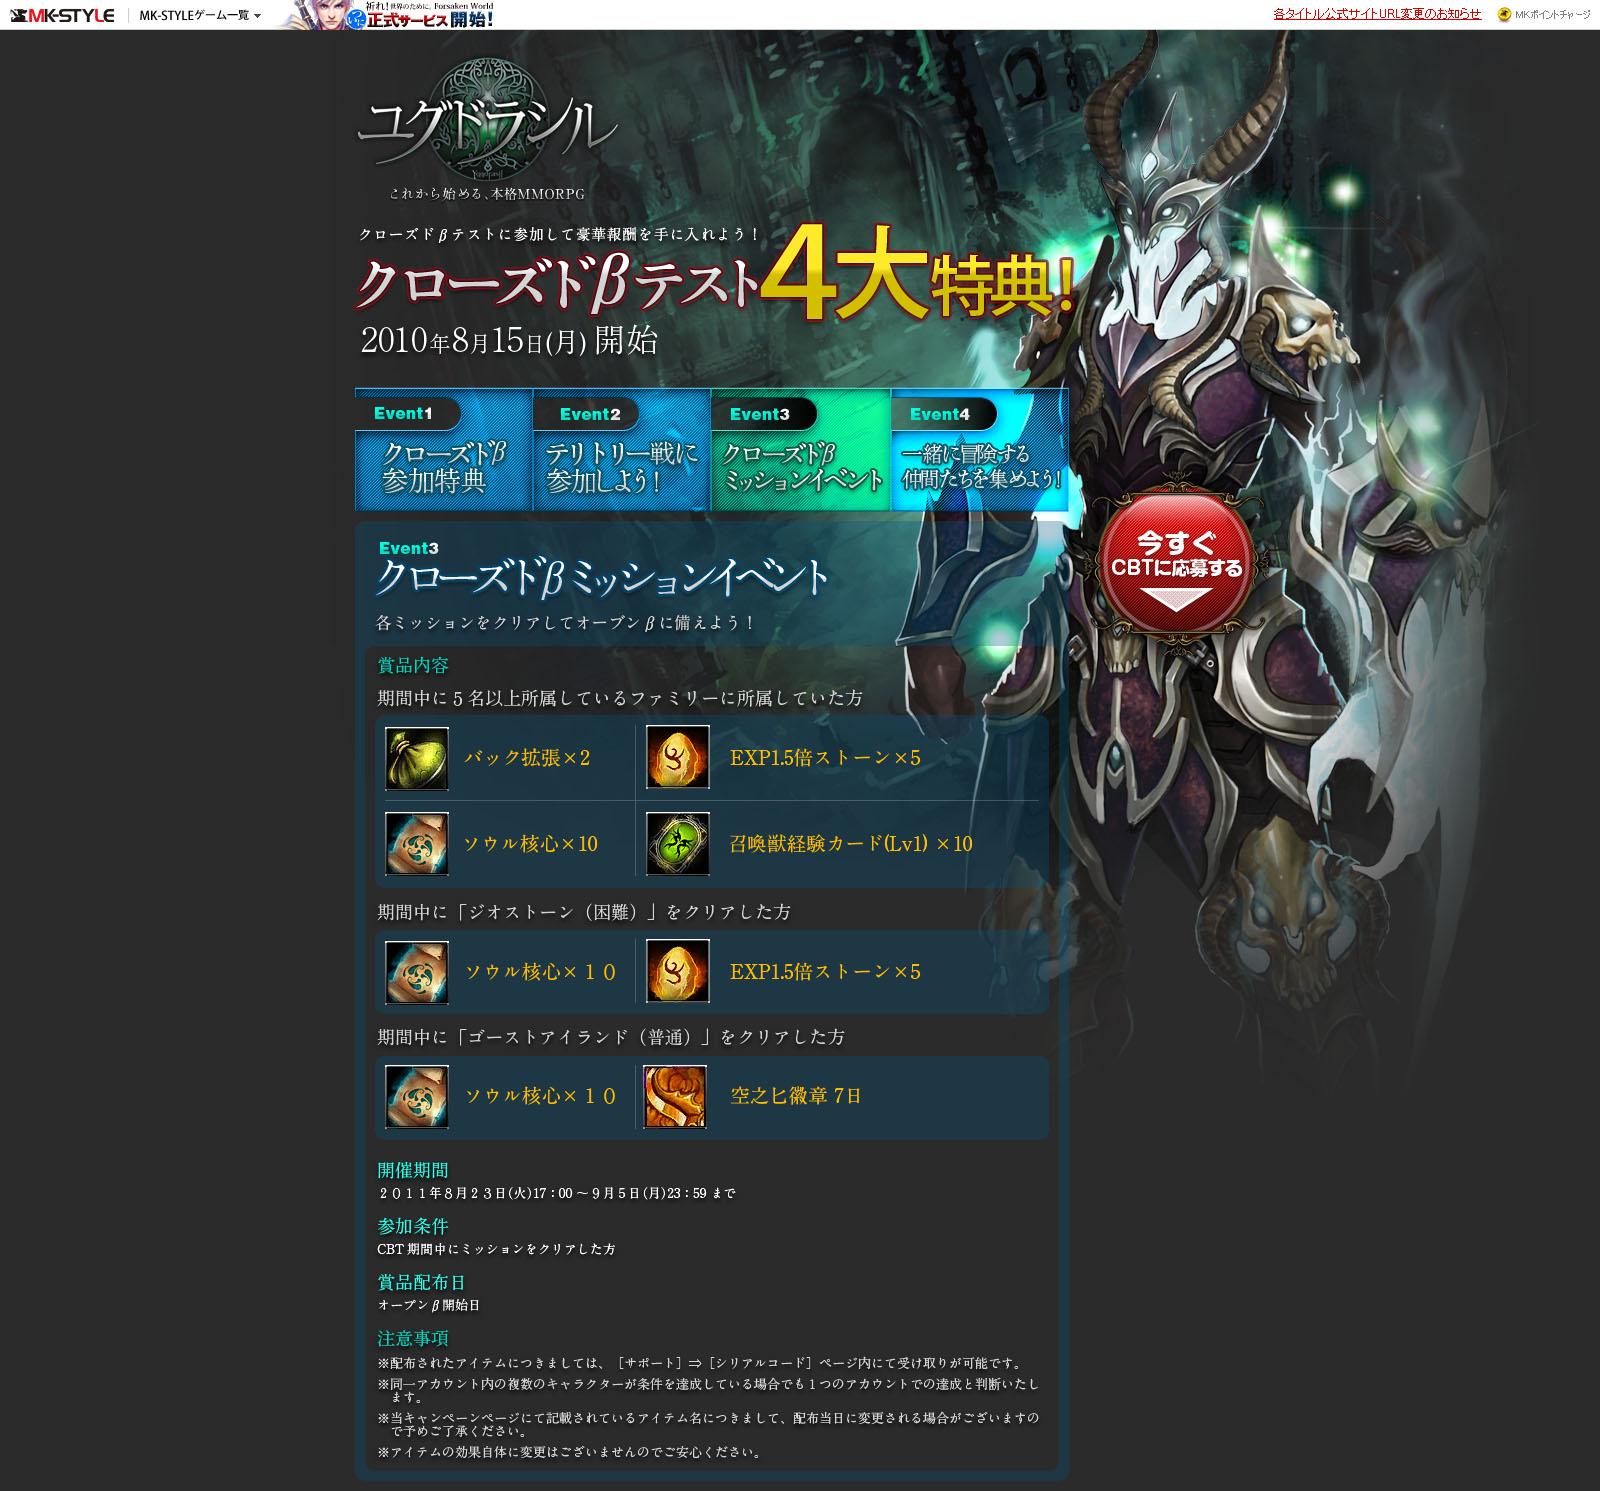
Task: Click the バック拡張 green bag icon
Action: pos(417,758)
